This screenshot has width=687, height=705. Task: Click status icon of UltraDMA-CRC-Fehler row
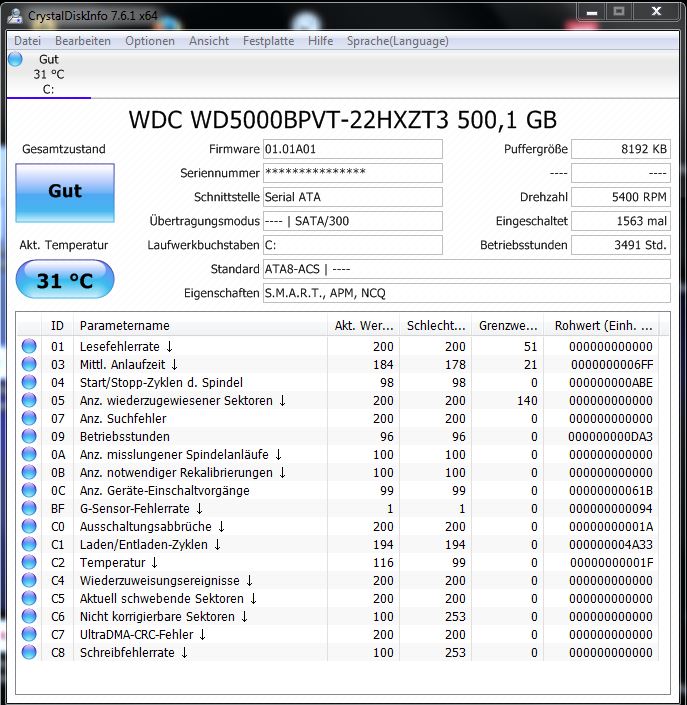[29, 634]
